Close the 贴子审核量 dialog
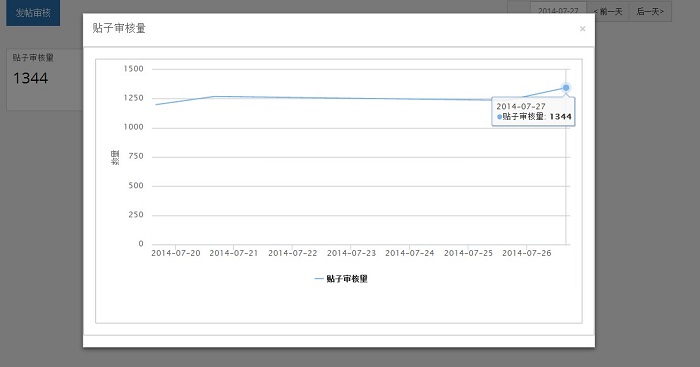This screenshot has height=367, width=700. coord(582,29)
